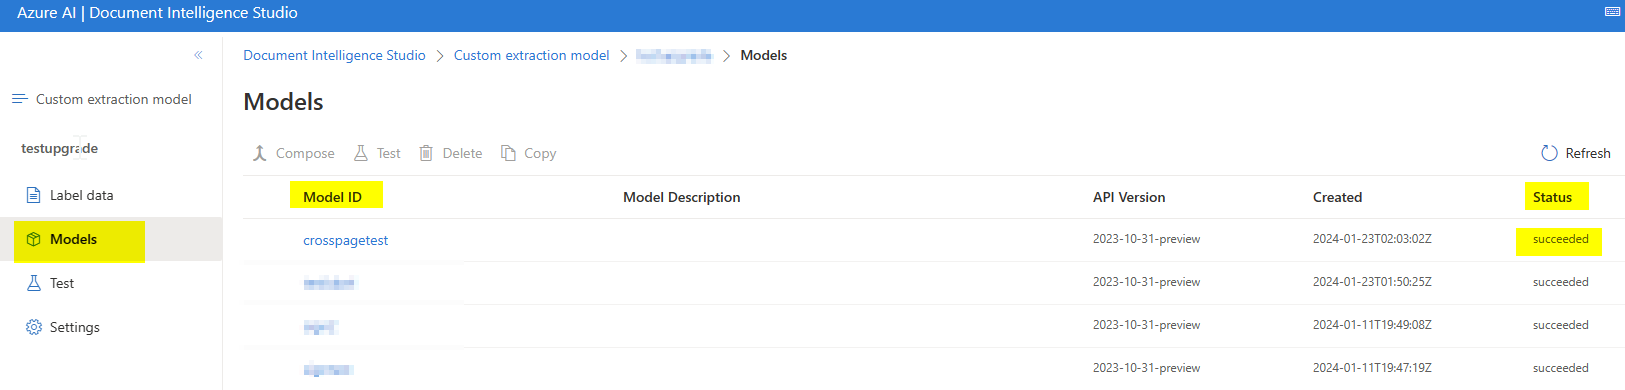
Task: Select the row created 2024-01-23T01:50:25Z
Action: (934, 283)
